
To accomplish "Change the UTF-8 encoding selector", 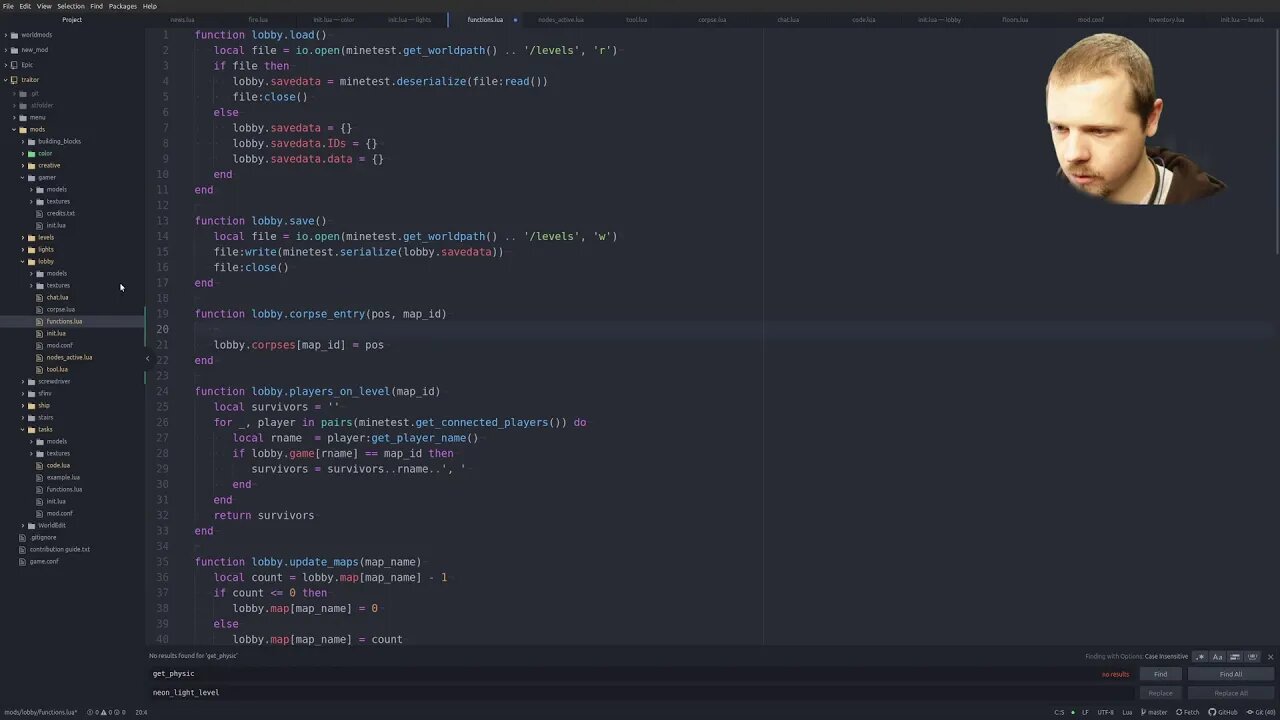I will point(1105,712).
